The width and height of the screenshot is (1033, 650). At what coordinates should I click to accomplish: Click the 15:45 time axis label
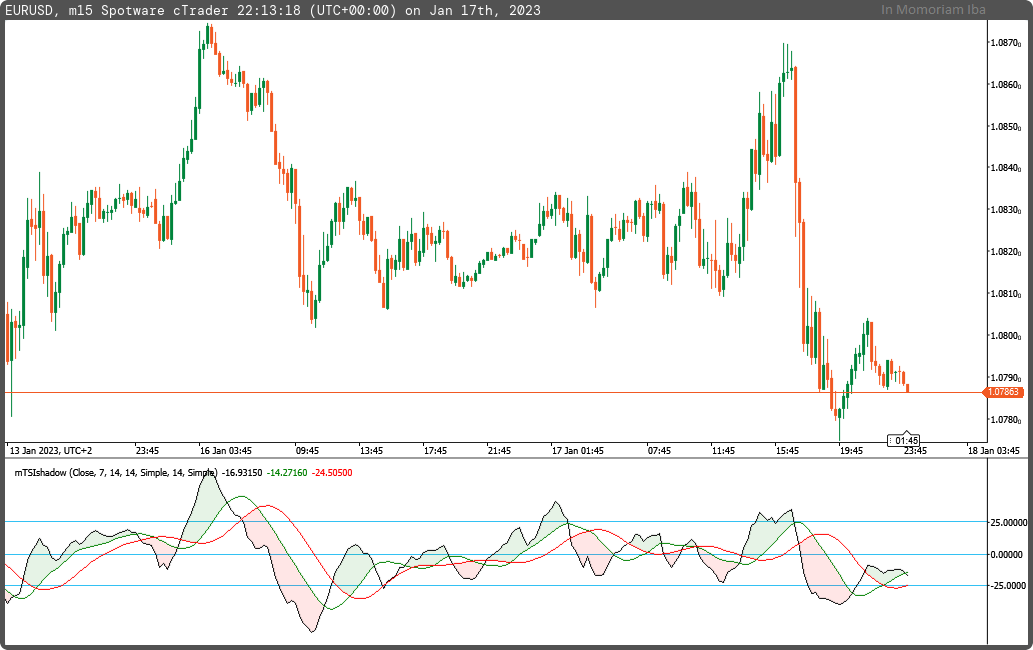787,451
